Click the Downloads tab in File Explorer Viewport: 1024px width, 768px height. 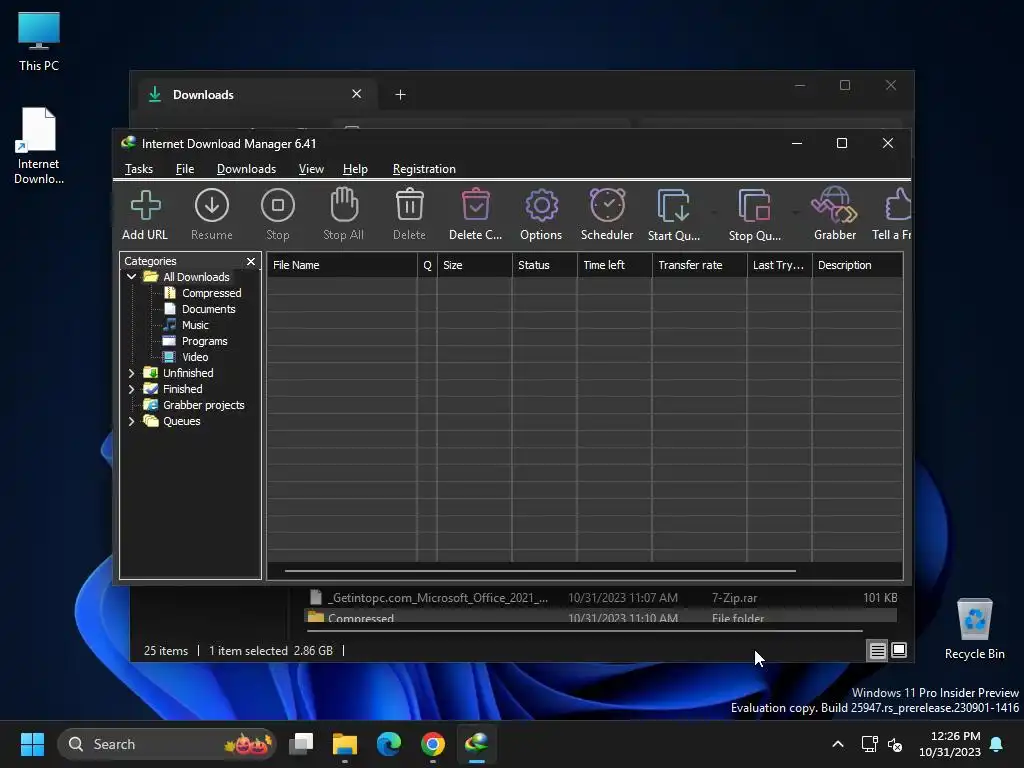click(x=255, y=95)
